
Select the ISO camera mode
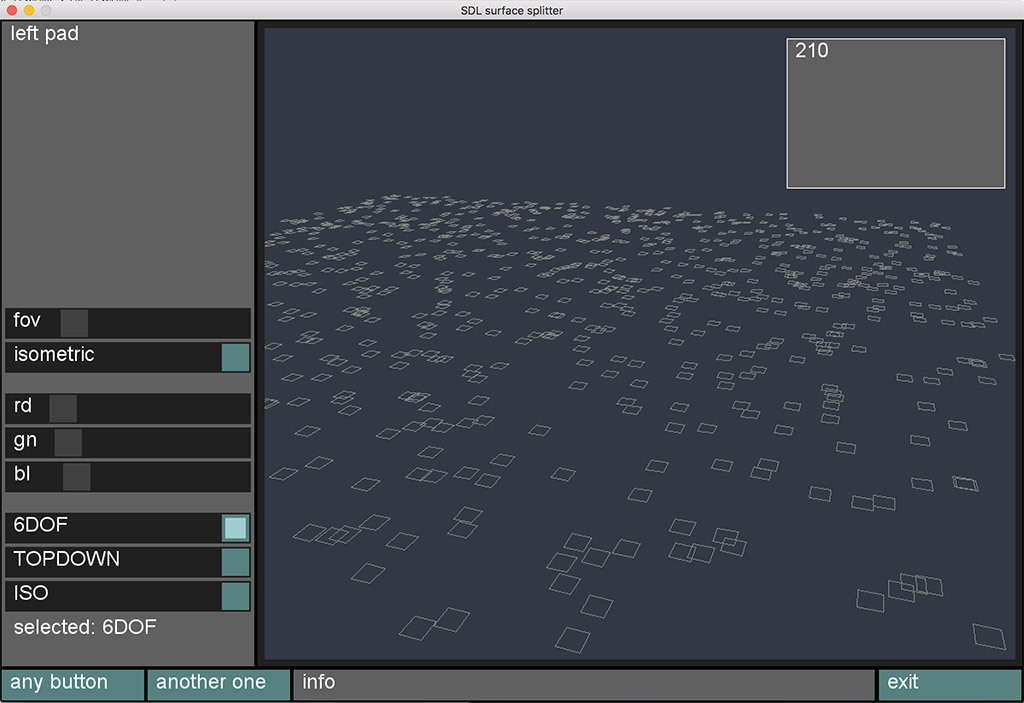tap(235, 596)
